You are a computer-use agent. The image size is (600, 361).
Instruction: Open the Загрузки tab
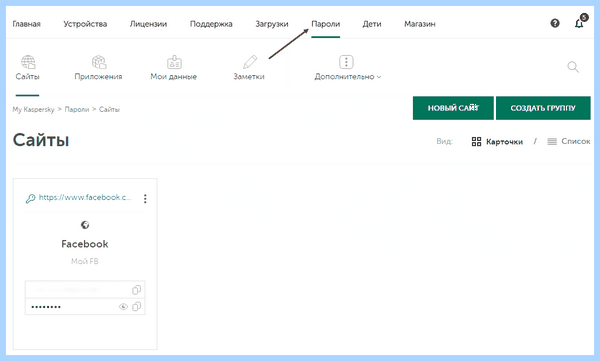click(x=272, y=24)
